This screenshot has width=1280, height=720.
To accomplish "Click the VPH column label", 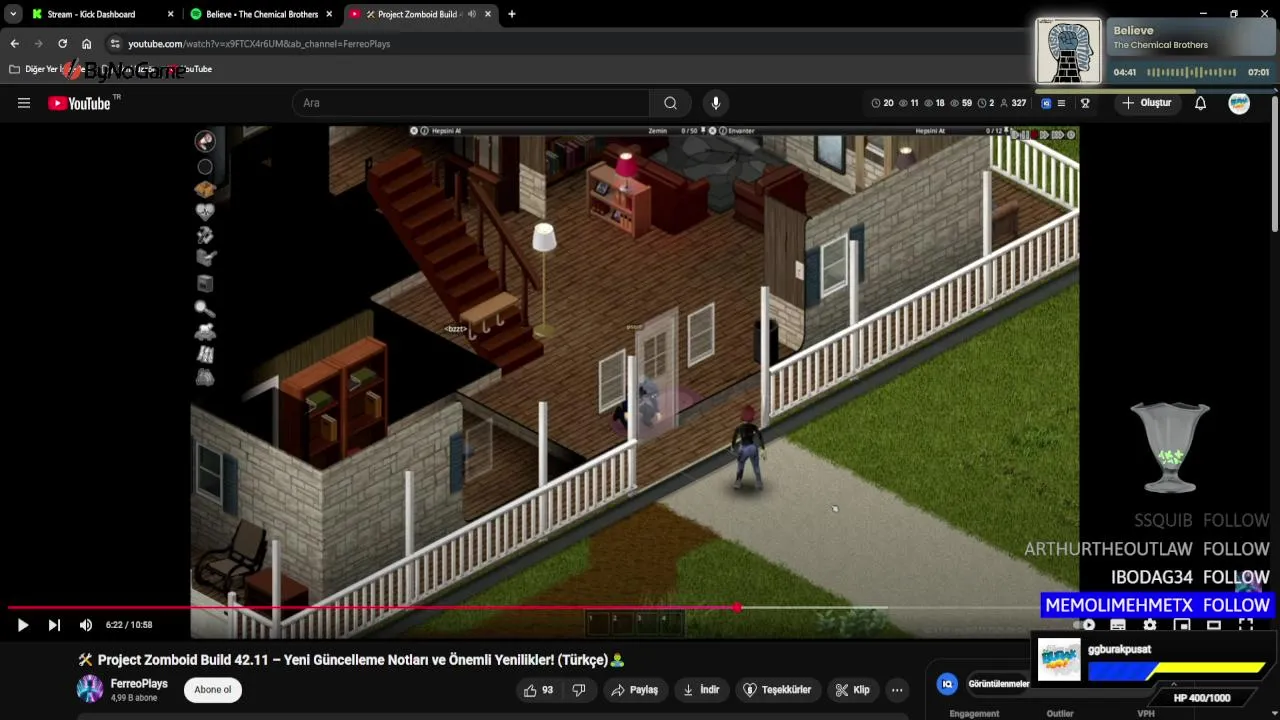I will tap(1146, 714).
